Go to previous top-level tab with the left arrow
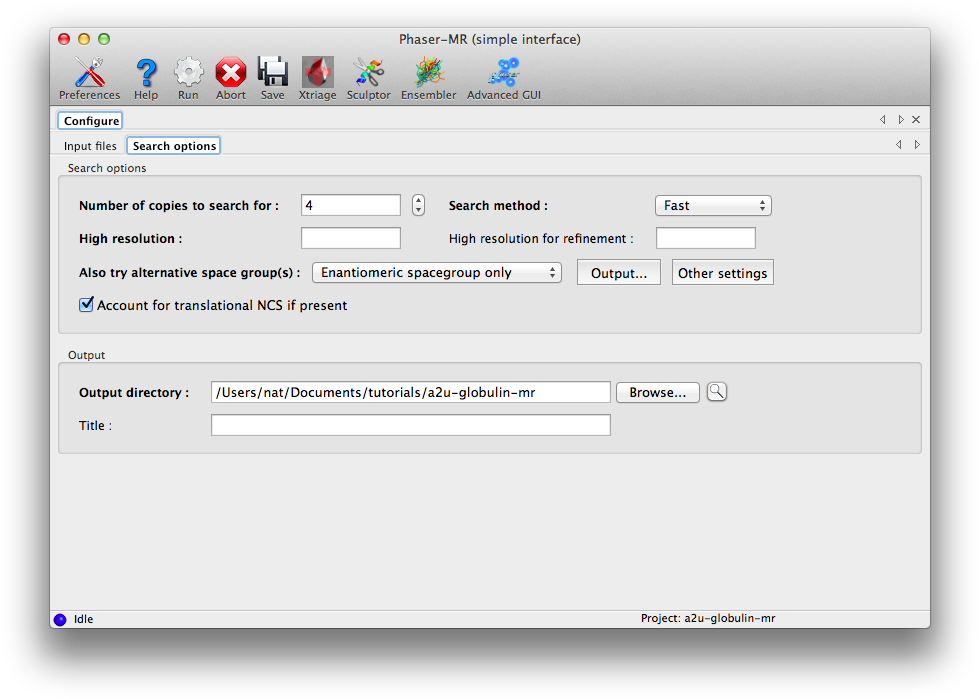This screenshot has width=979, height=699. 883,119
